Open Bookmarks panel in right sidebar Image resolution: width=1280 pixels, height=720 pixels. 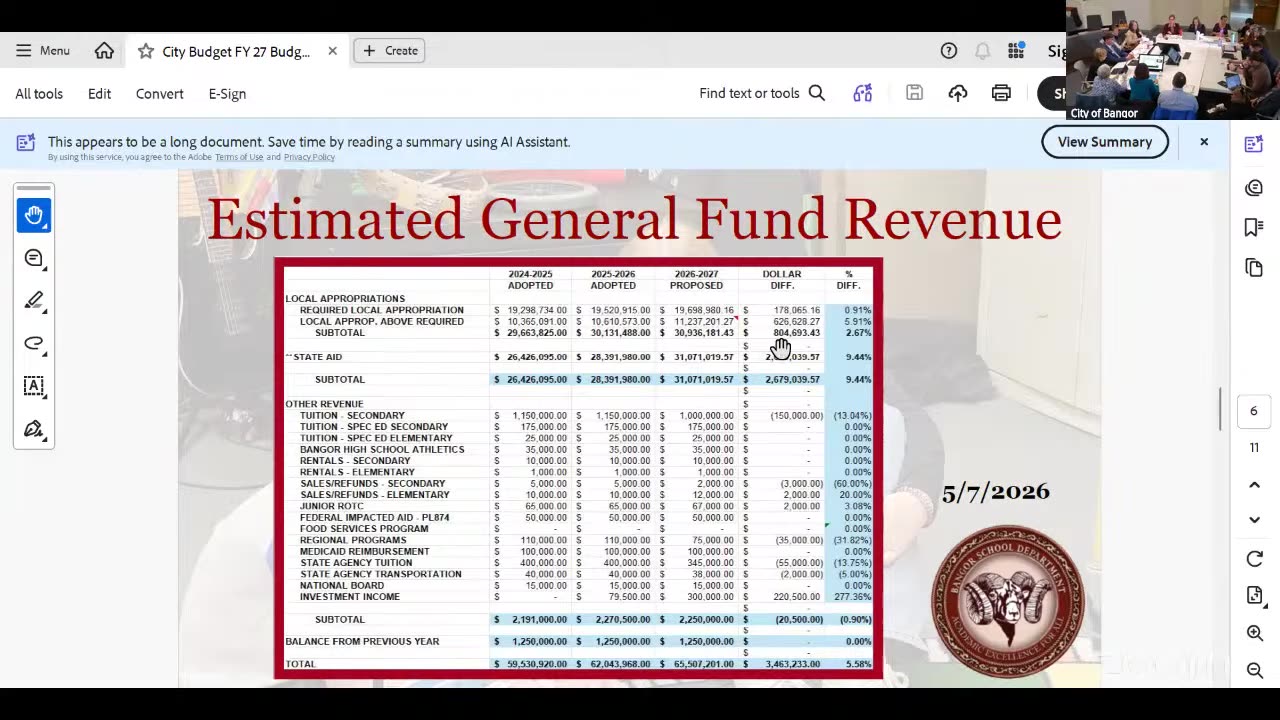pos(1254,227)
